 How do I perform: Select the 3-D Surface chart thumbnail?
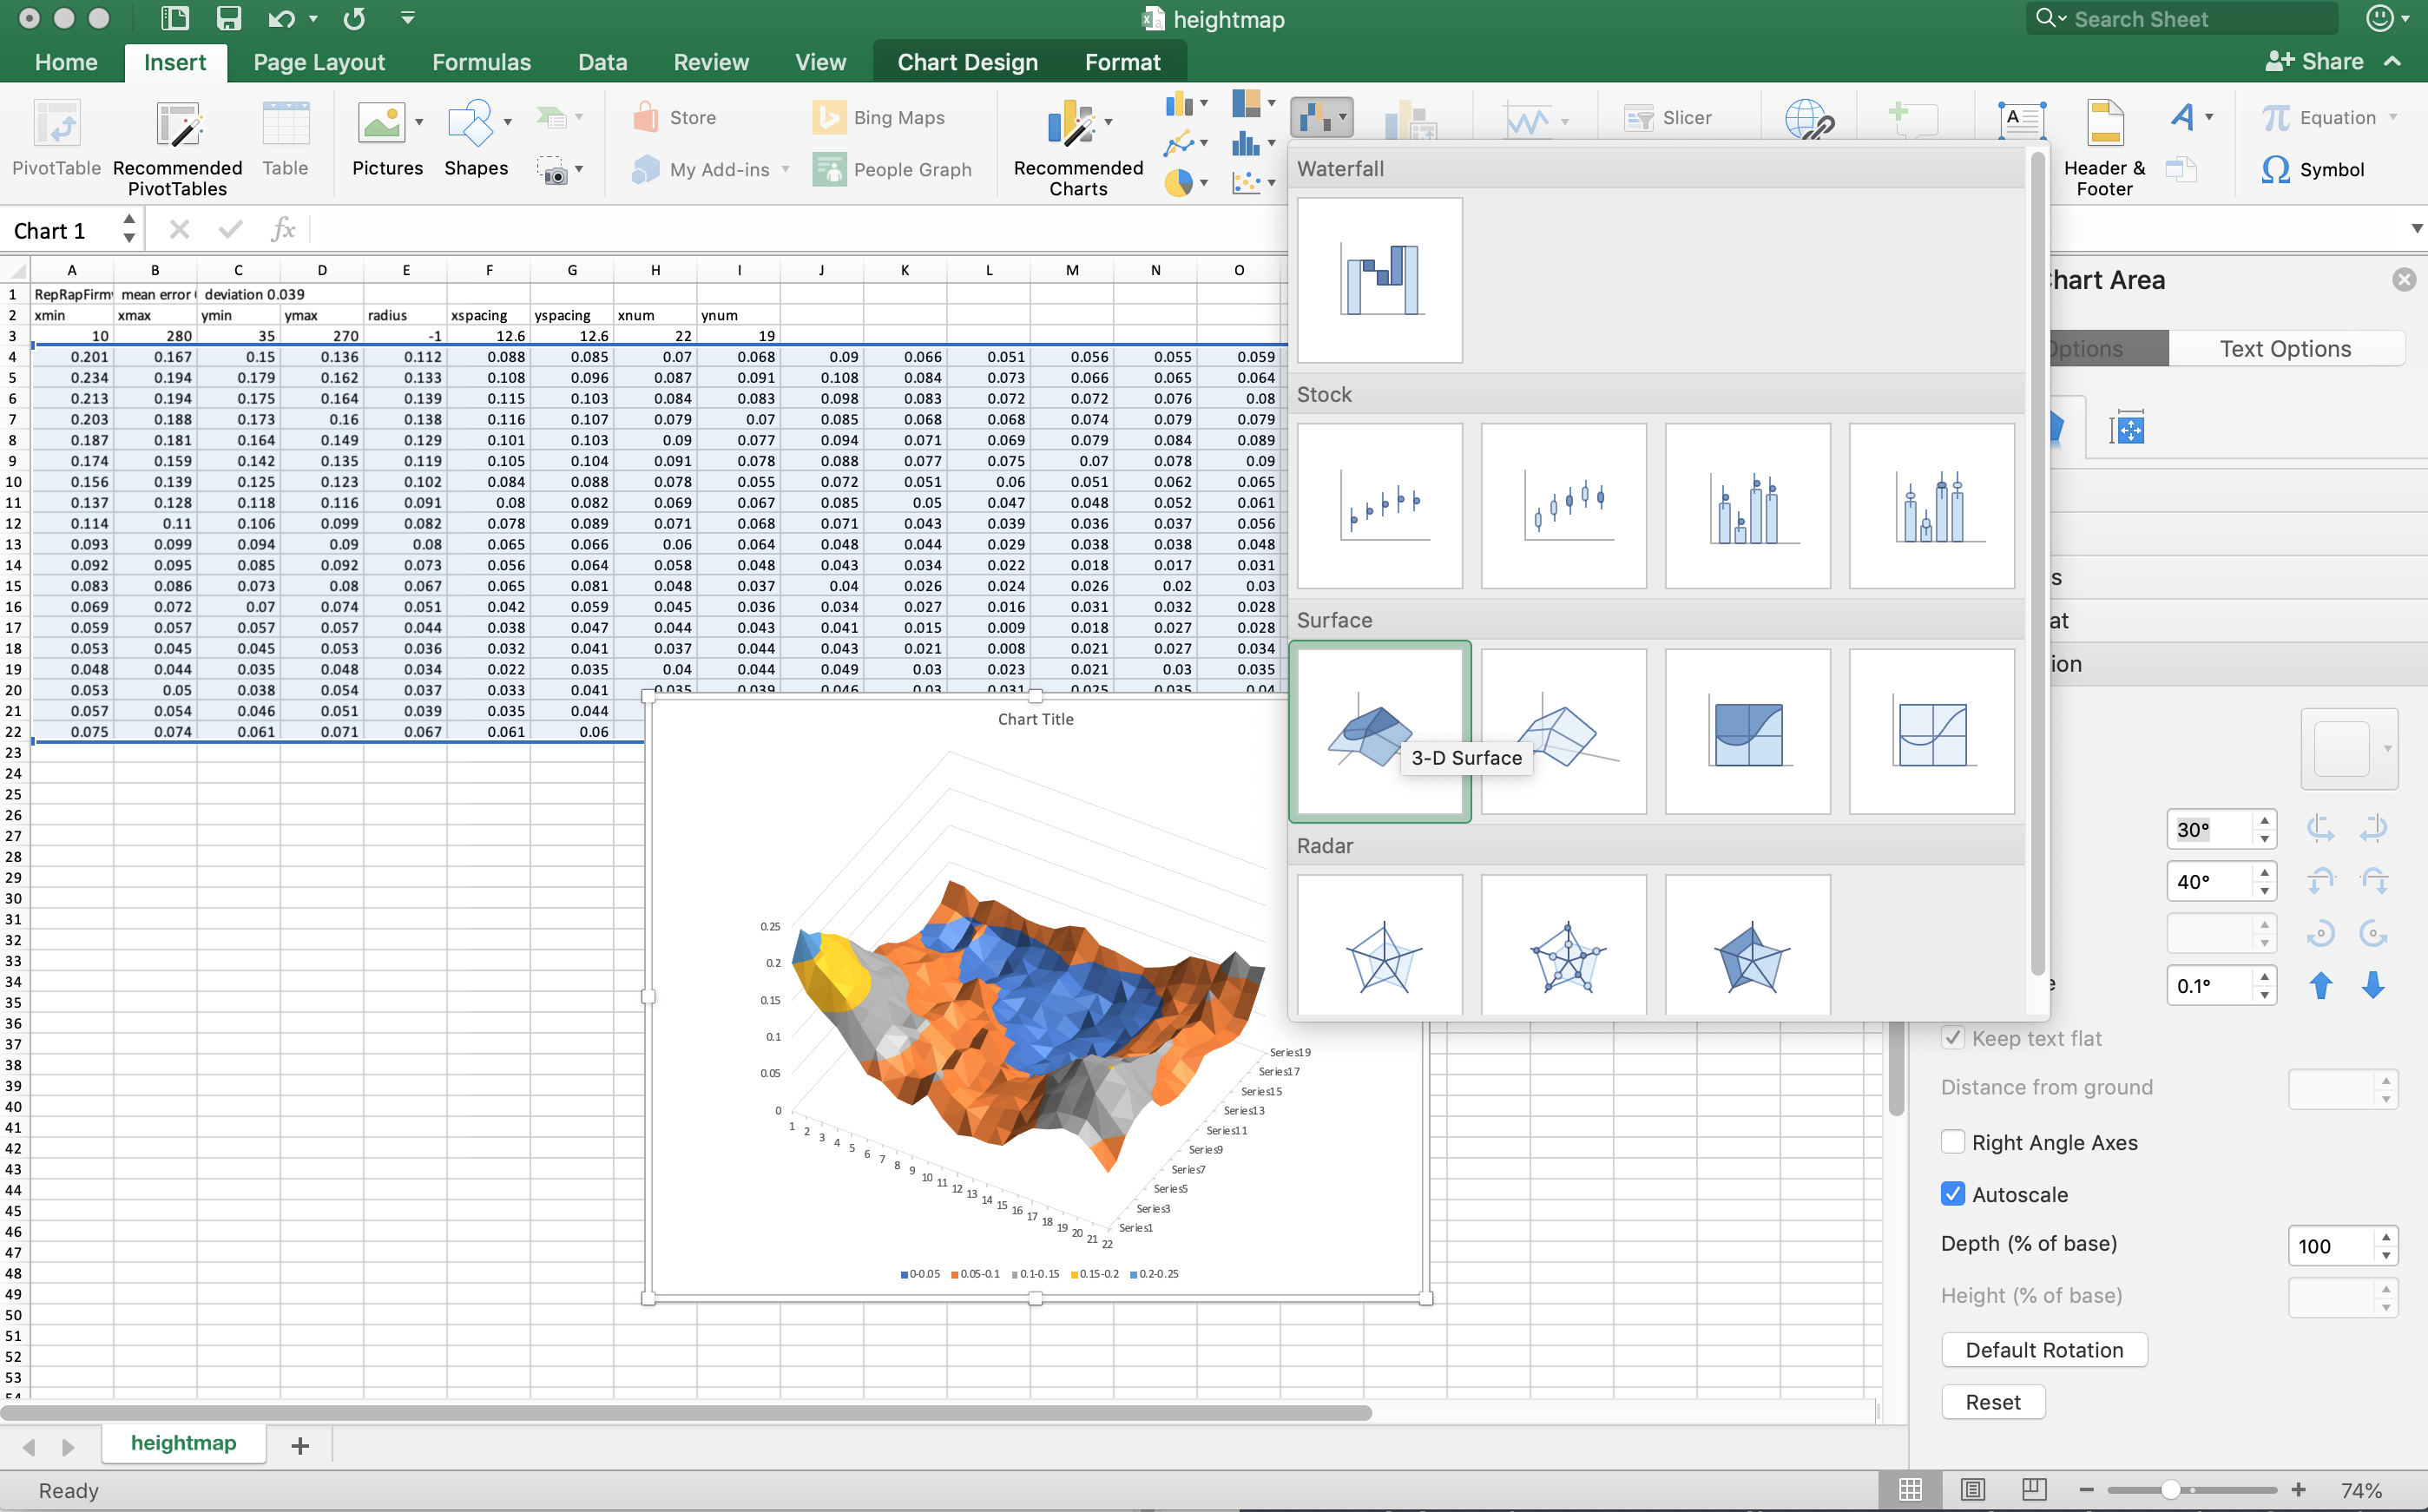click(1379, 731)
